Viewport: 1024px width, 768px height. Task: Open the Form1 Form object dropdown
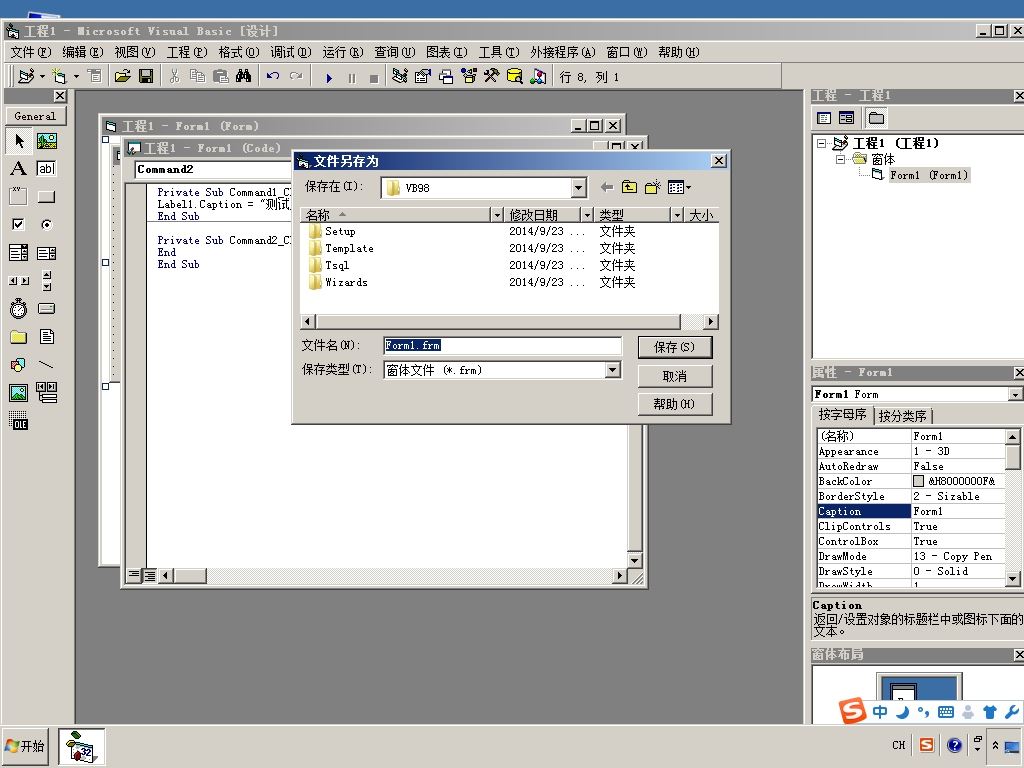click(x=1014, y=394)
